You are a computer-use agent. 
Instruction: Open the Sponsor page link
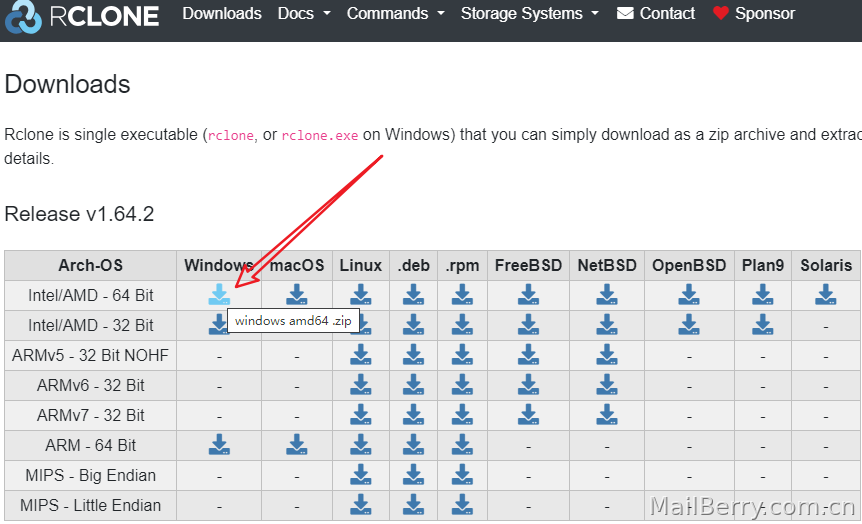click(754, 13)
